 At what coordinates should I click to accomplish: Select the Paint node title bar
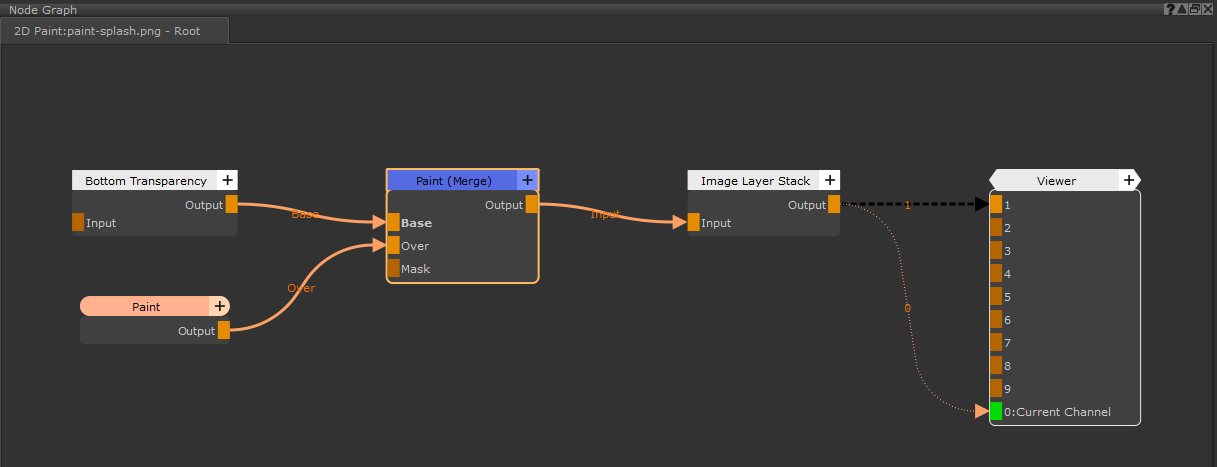146,307
